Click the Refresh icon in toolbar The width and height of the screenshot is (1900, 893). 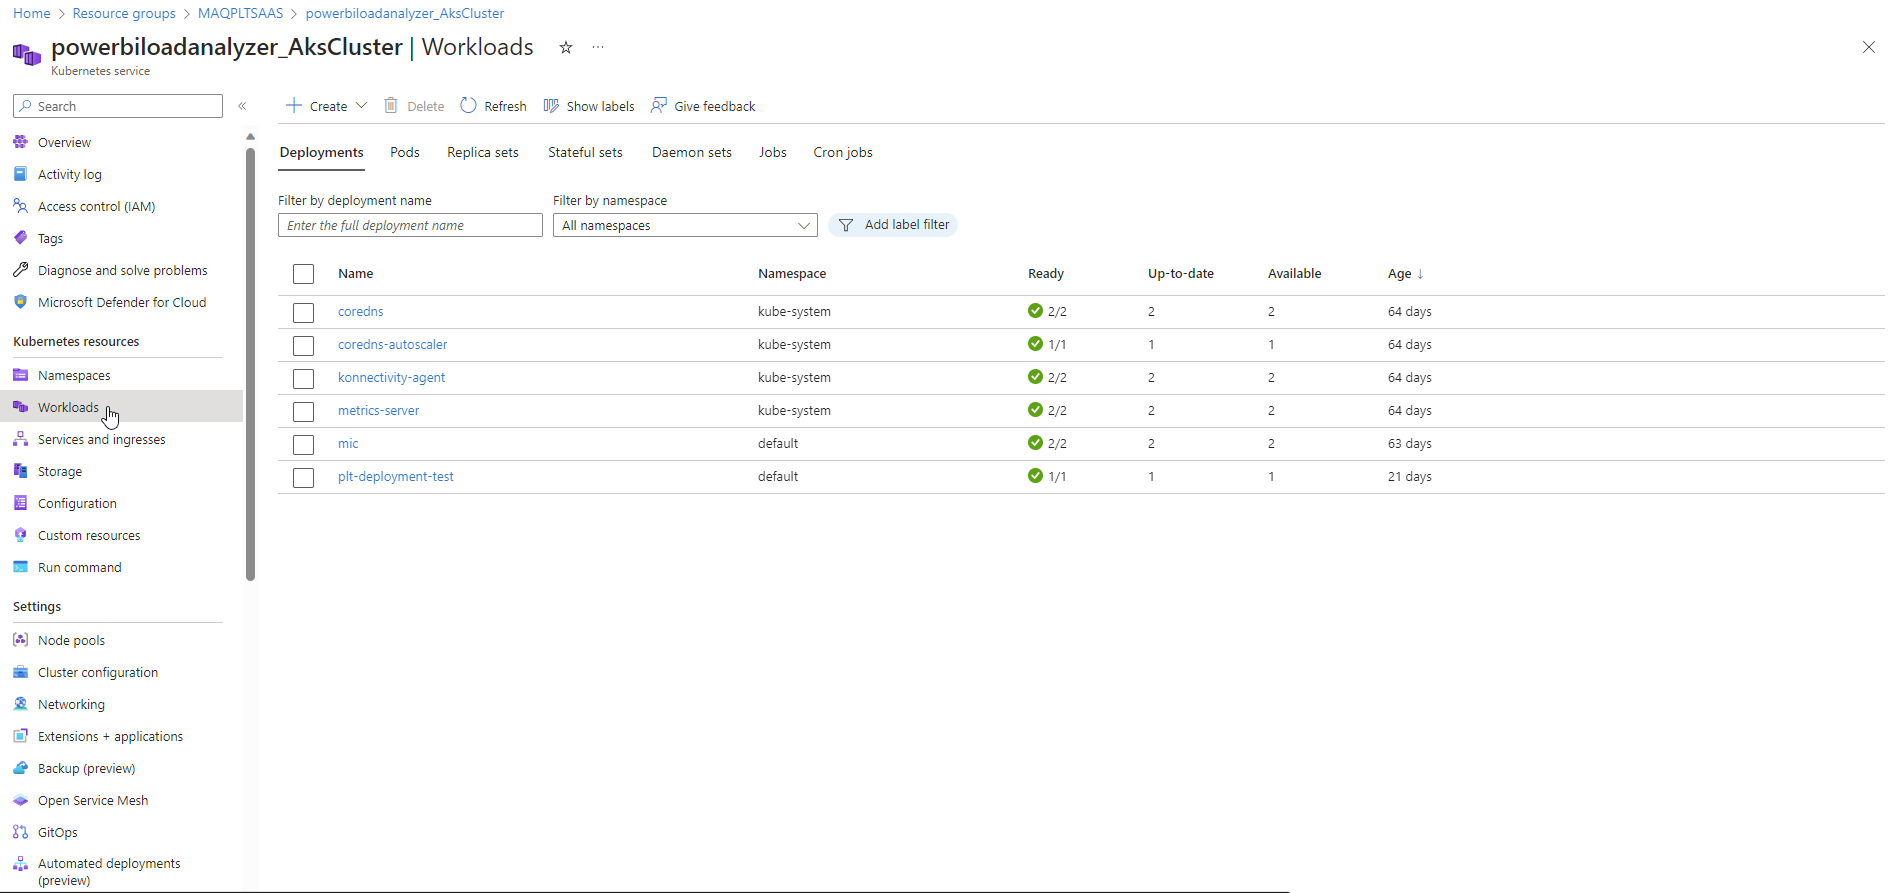click(468, 106)
